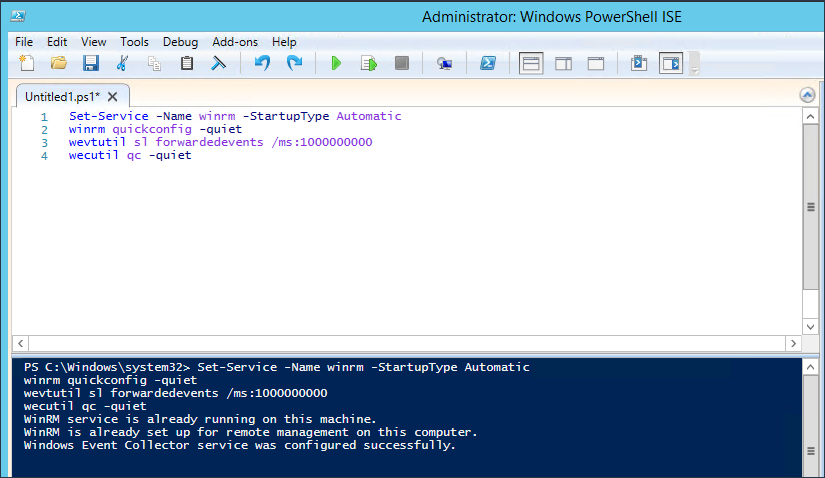The height and width of the screenshot is (478, 825).
Task: Click console pane scroll up arrow
Action: click(810, 367)
